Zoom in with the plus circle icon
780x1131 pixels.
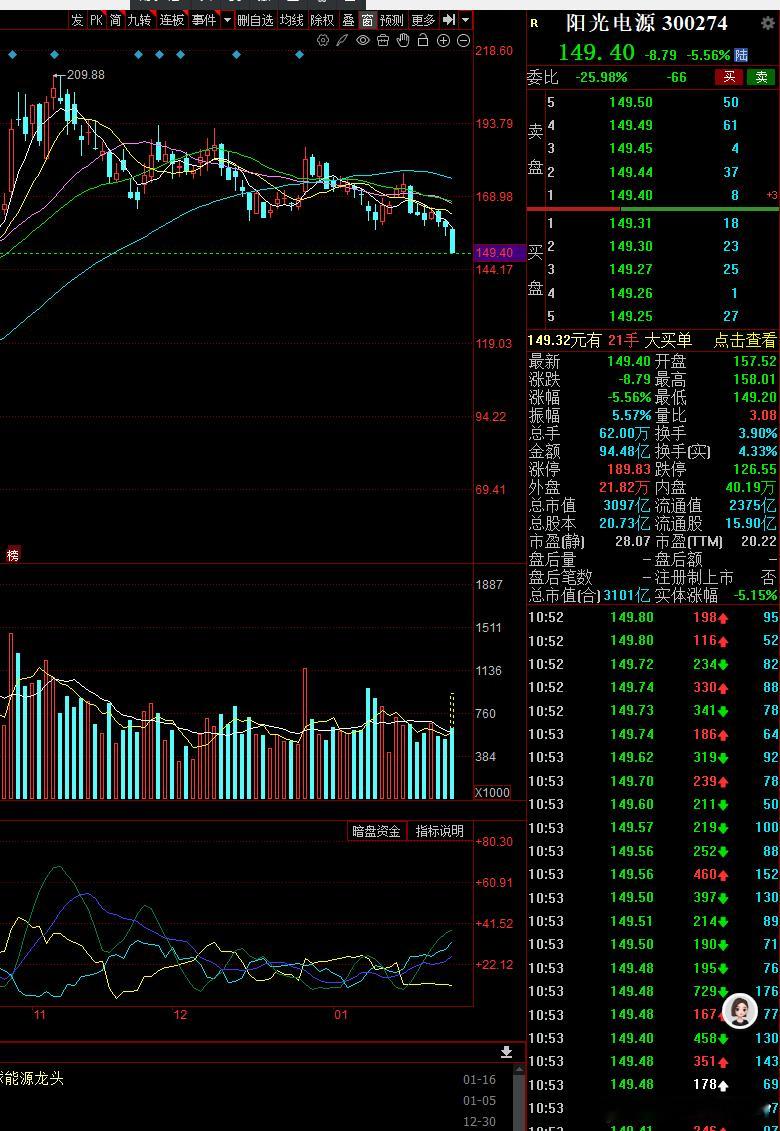pyautogui.click(x=444, y=40)
